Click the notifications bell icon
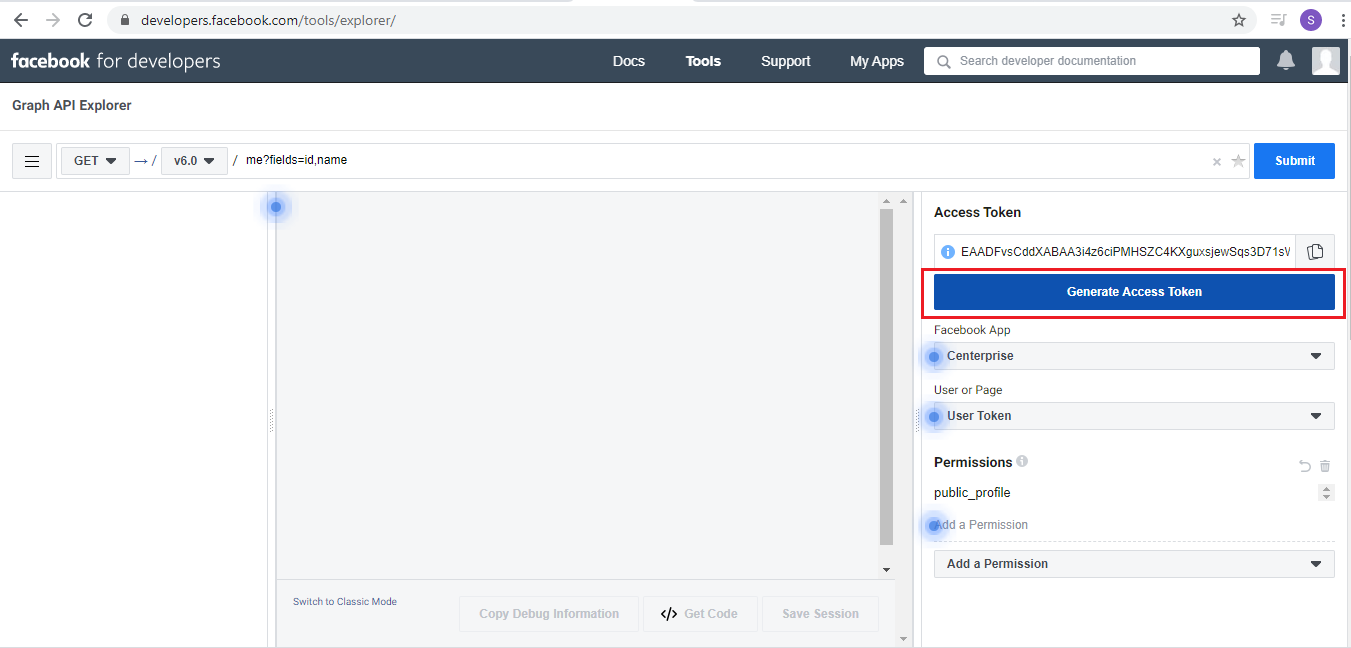This screenshot has width=1351, height=648. tap(1286, 61)
